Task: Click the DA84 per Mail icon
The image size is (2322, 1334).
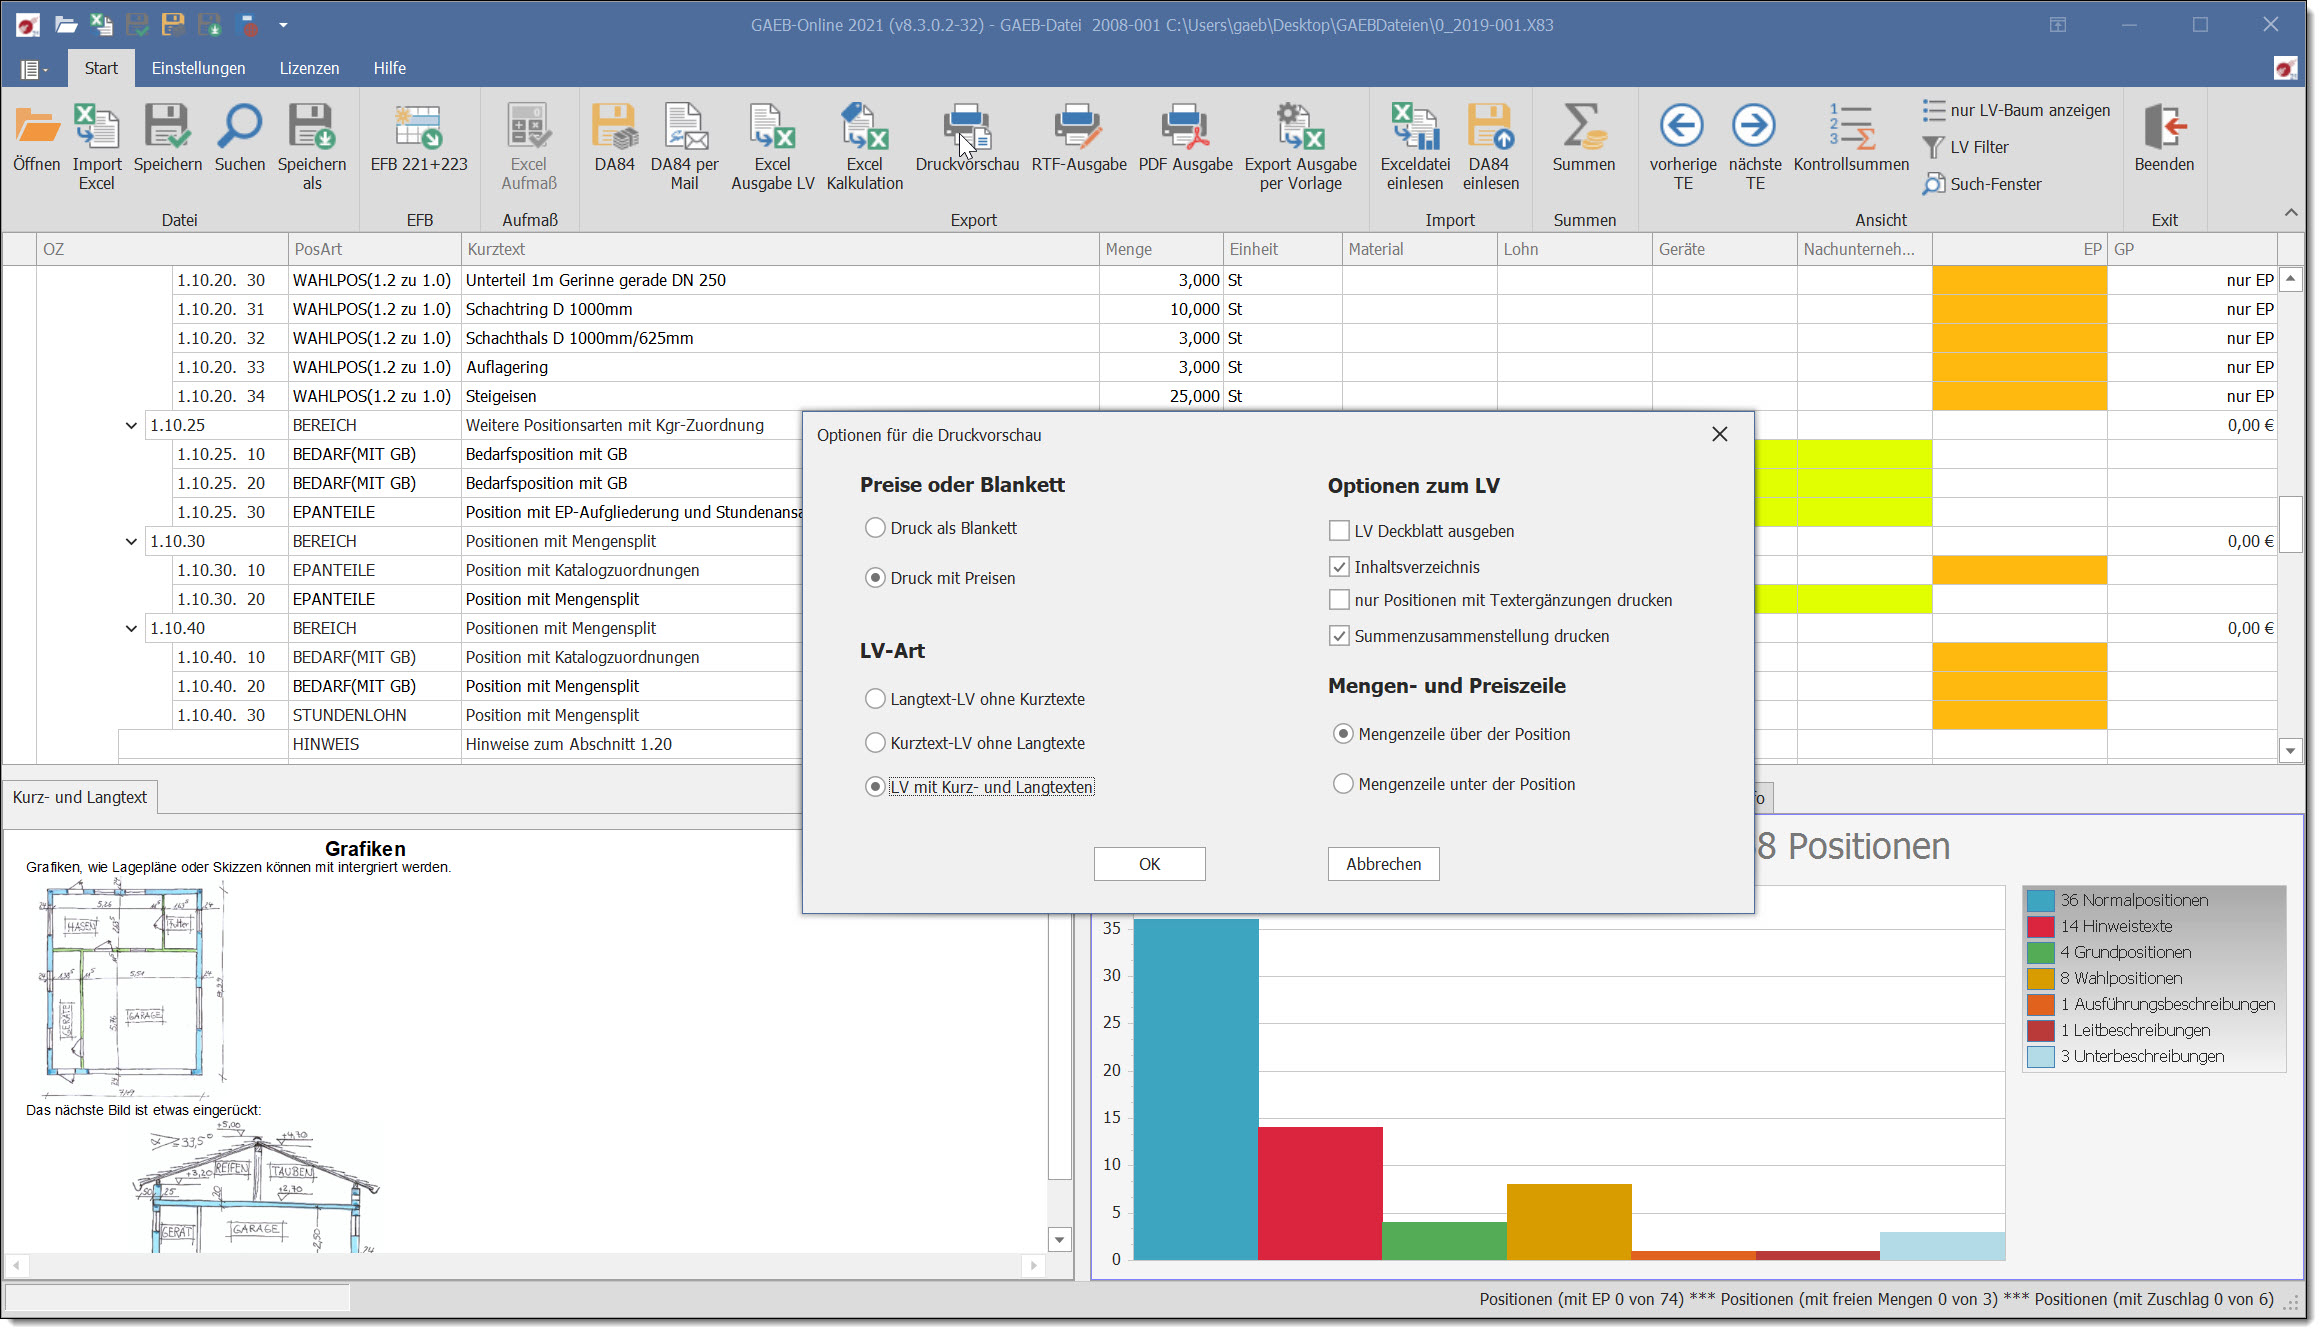Action: [x=685, y=147]
